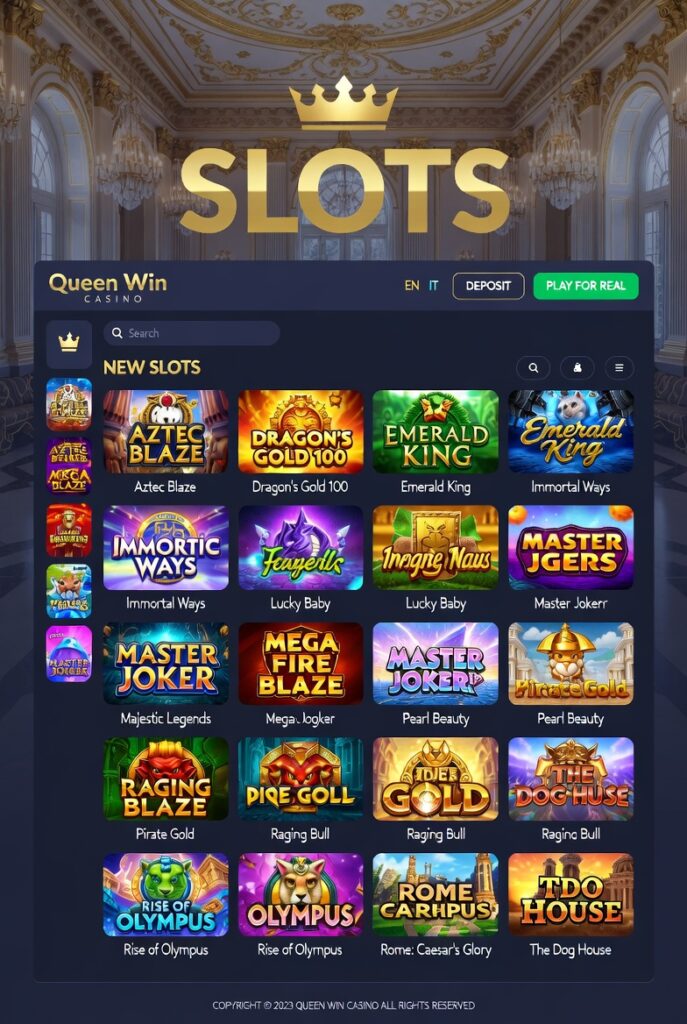Focus the Search input field
The height and width of the screenshot is (1024, 687).
pos(192,333)
